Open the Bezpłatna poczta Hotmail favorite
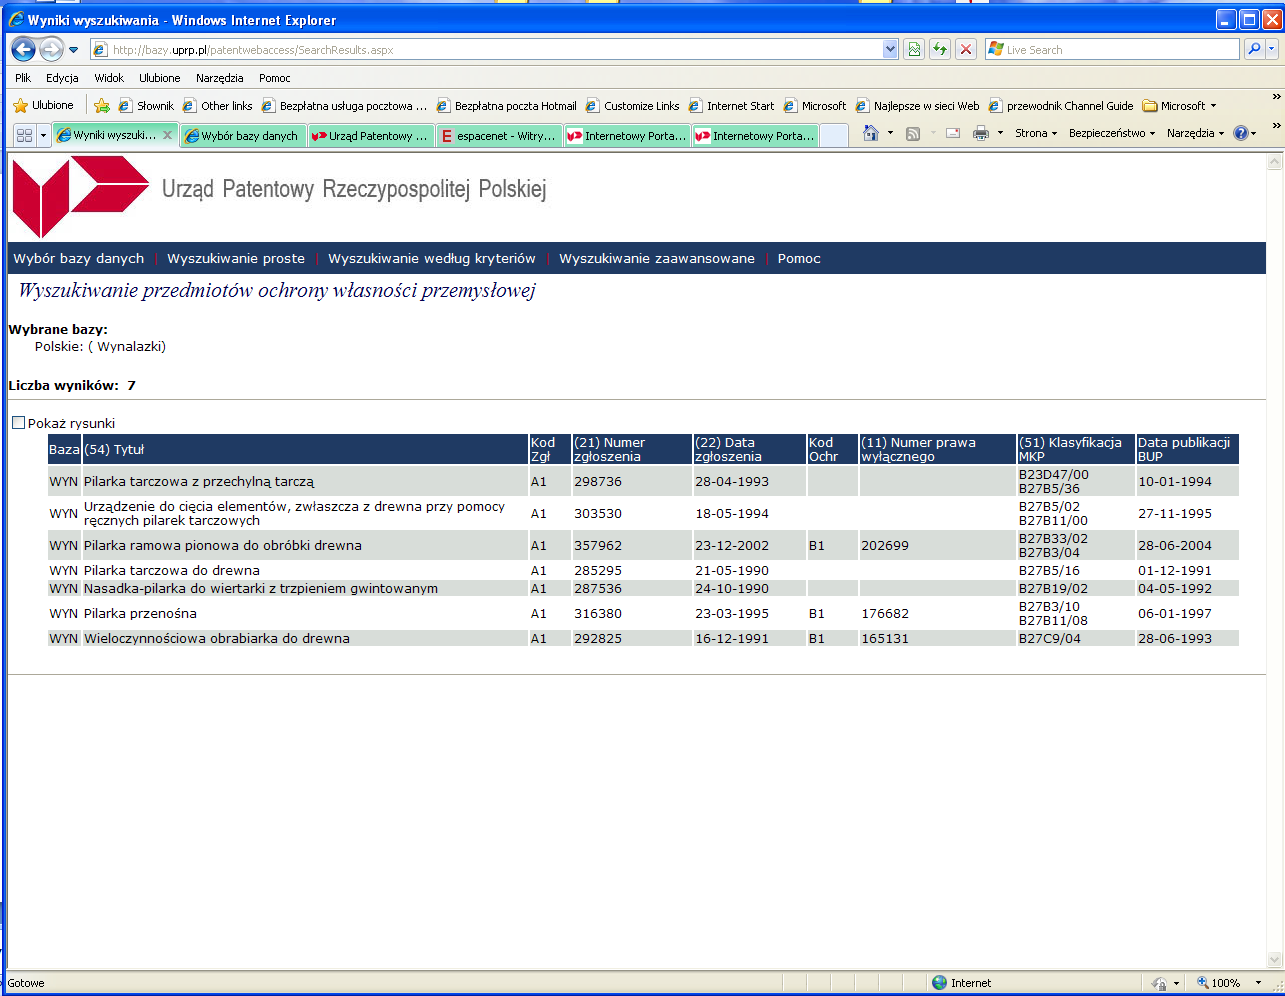This screenshot has height=996, width=1285. pyautogui.click(x=507, y=105)
